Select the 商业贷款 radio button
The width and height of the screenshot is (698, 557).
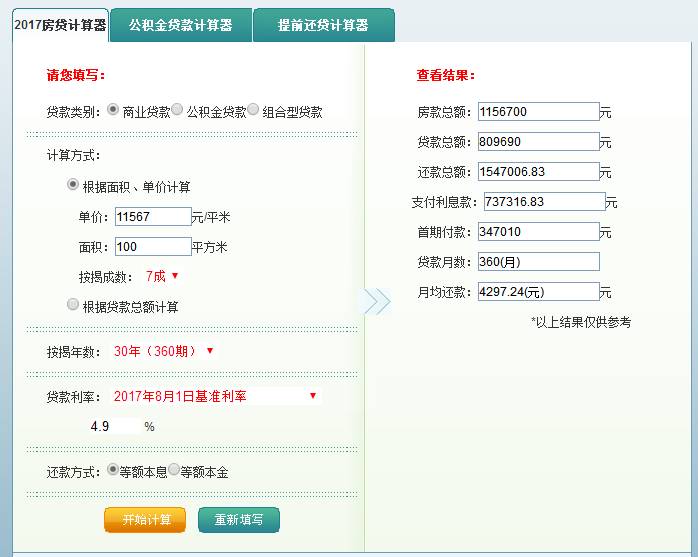pyautogui.click(x=113, y=109)
